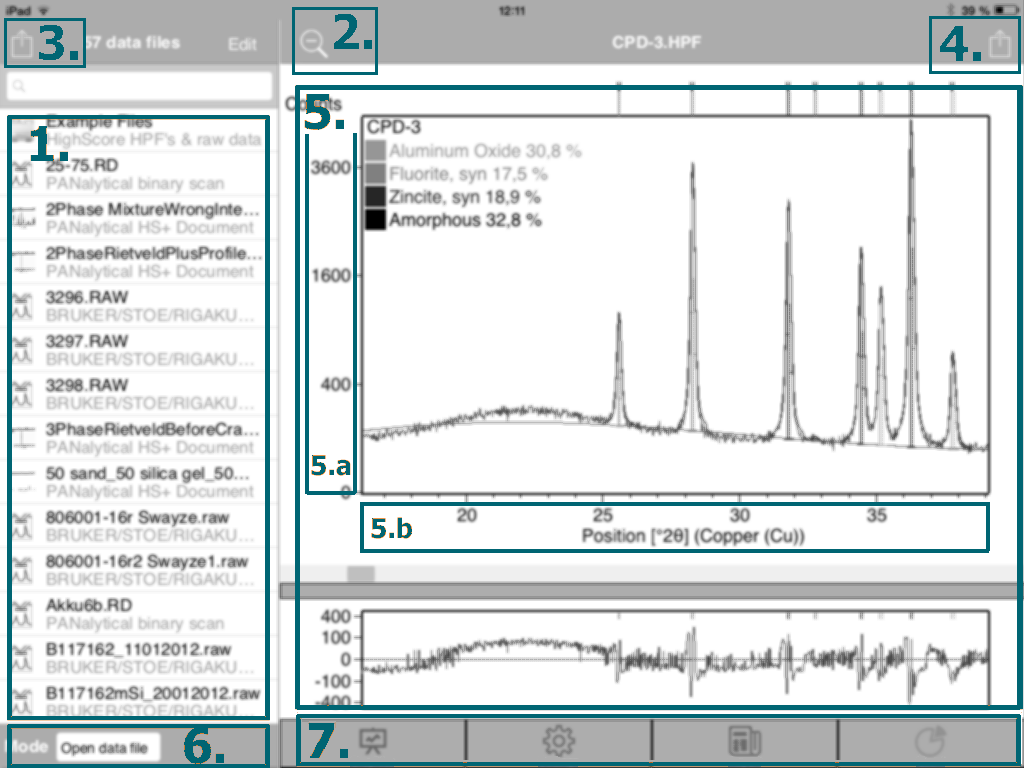Open the settings gear in bottom toolbar

click(x=559, y=741)
